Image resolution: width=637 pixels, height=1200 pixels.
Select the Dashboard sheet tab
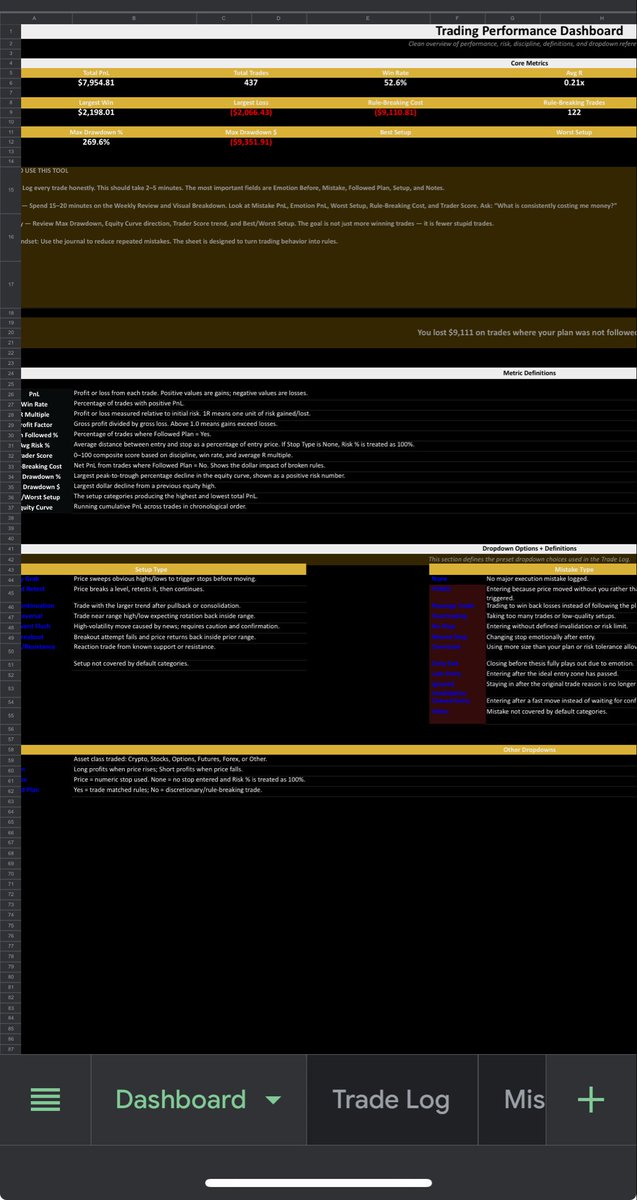click(181, 1100)
